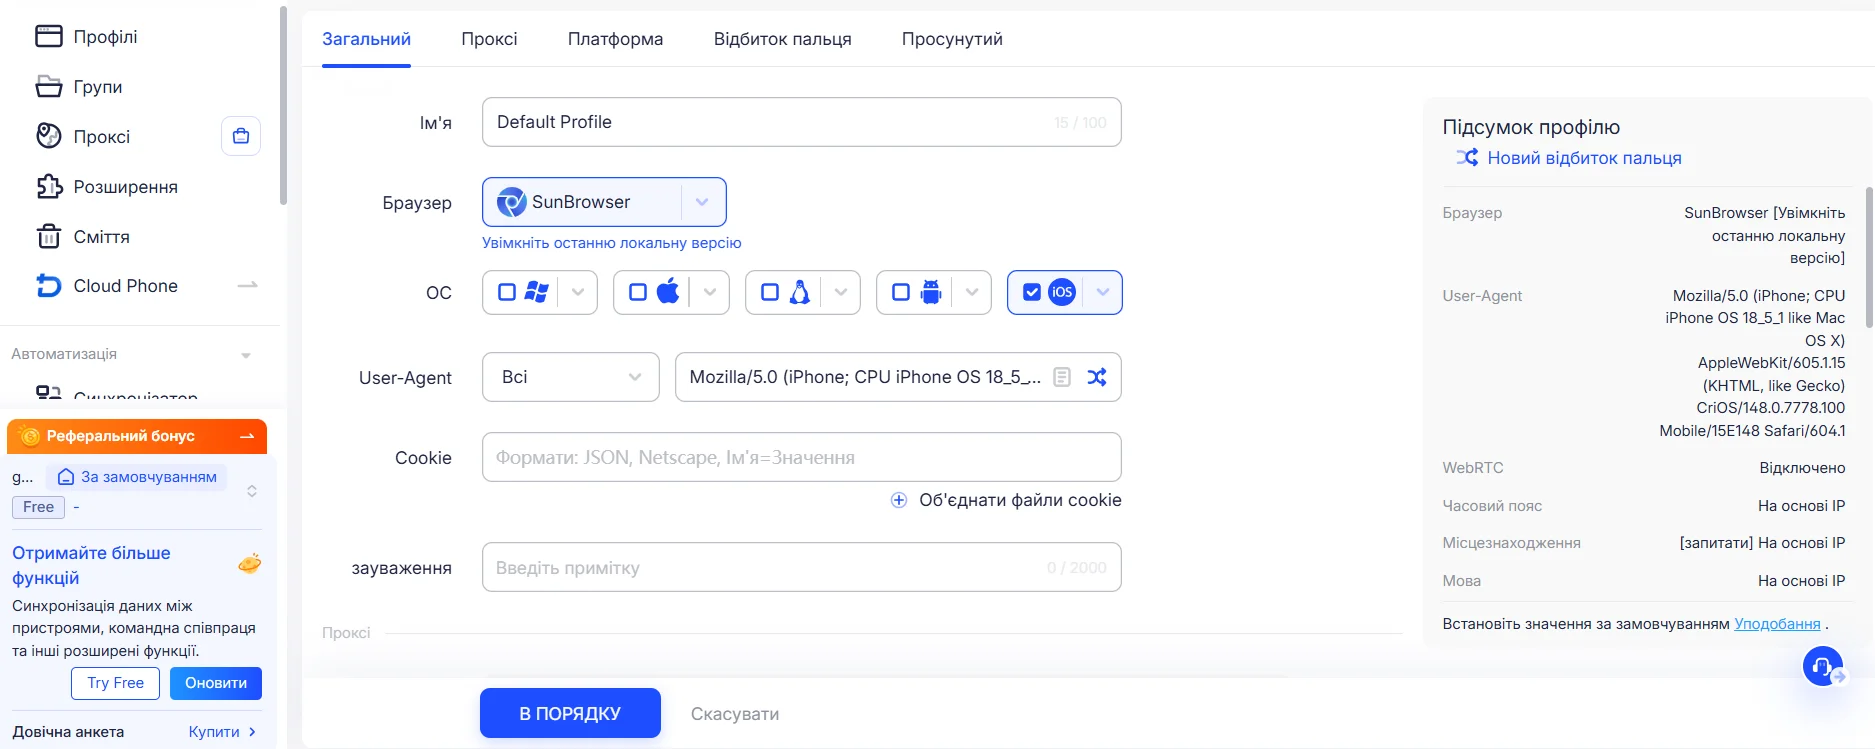
Task: Open the User-Agent 'Всі' dropdown
Action: (x=571, y=377)
